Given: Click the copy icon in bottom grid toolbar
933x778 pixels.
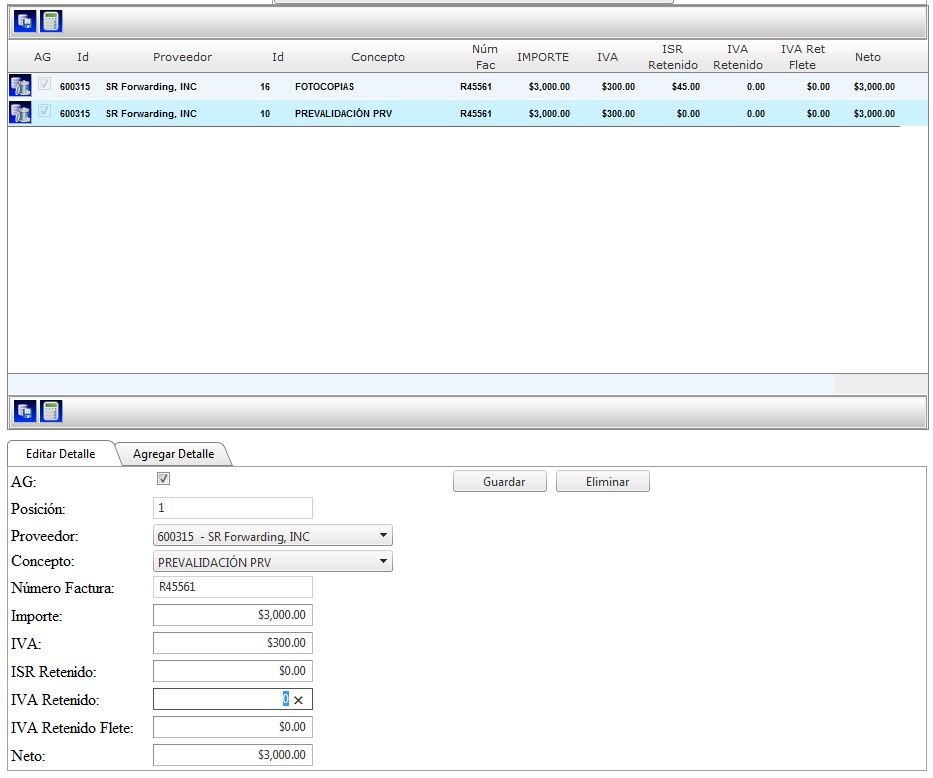Looking at the screenshot, I should pyautogui.click(x=25, y=411).
